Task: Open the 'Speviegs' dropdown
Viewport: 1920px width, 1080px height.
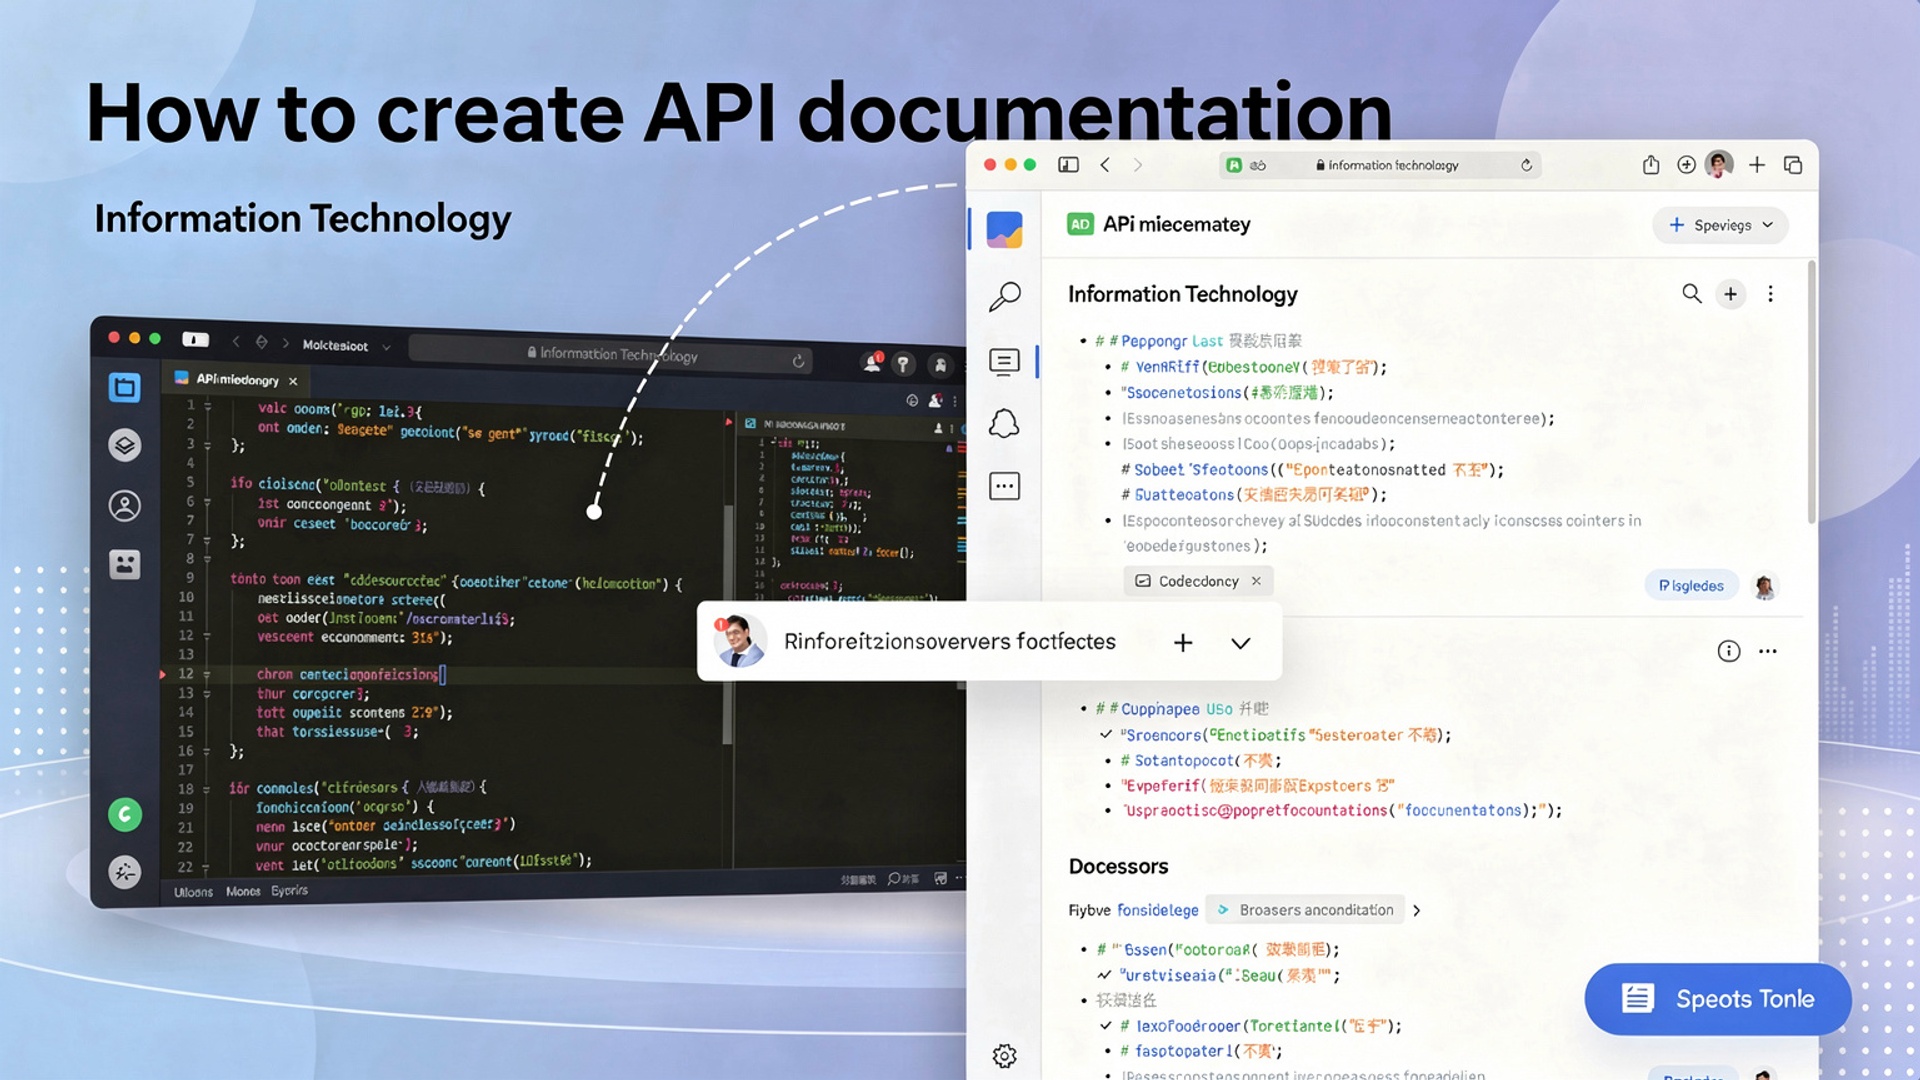Action: [1720, 225]
